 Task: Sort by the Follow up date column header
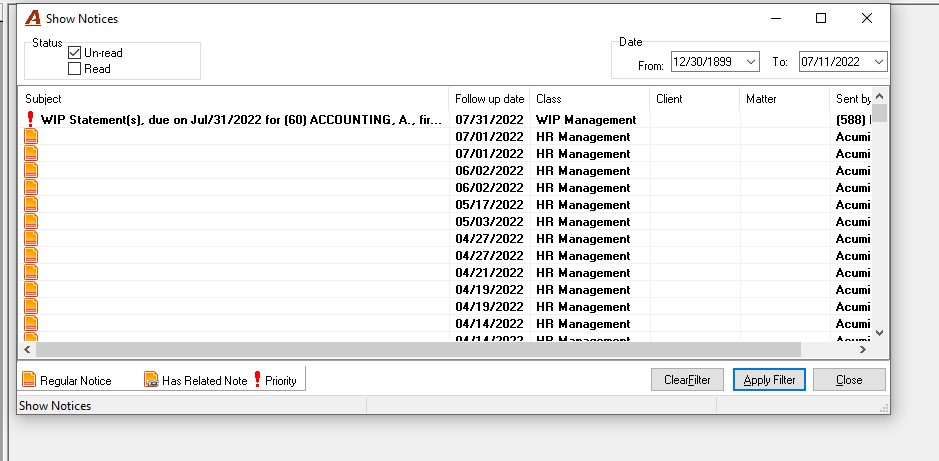[489, 99]
